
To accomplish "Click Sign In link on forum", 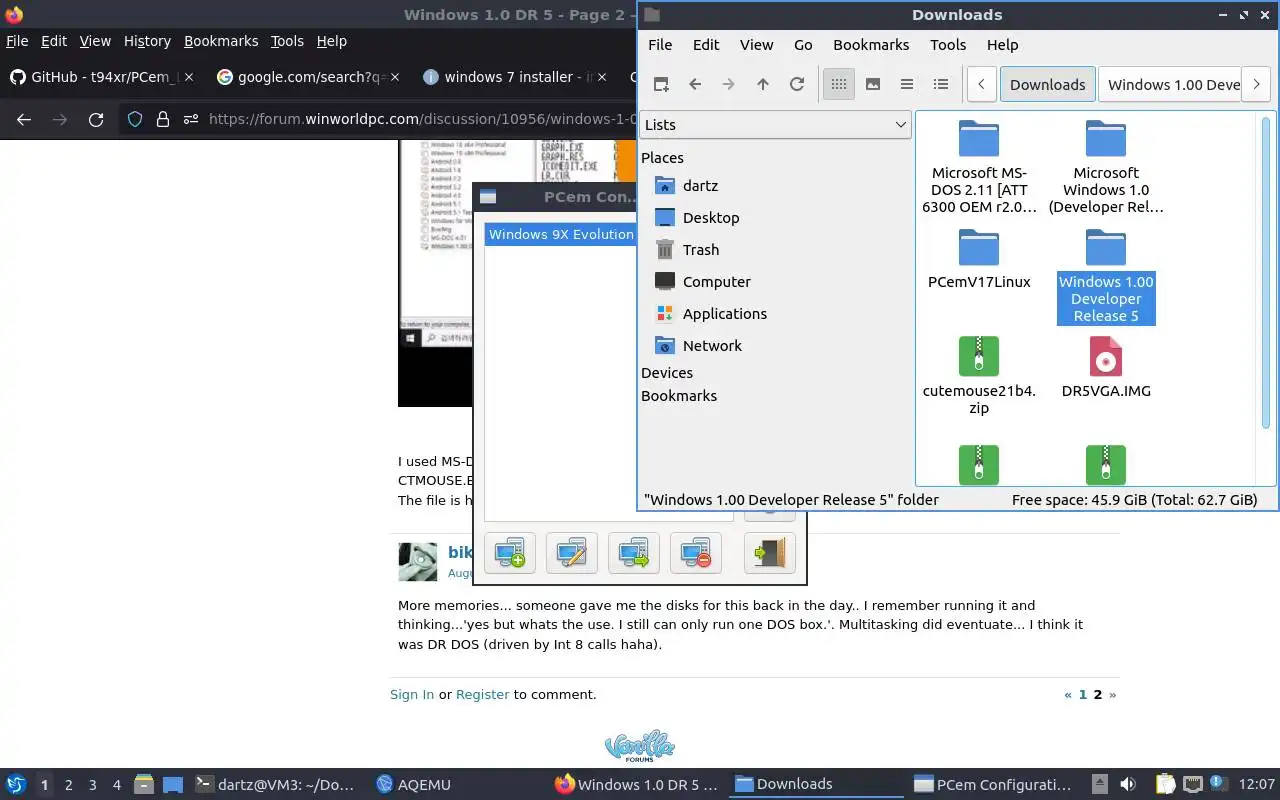I will tap(412, 694).
